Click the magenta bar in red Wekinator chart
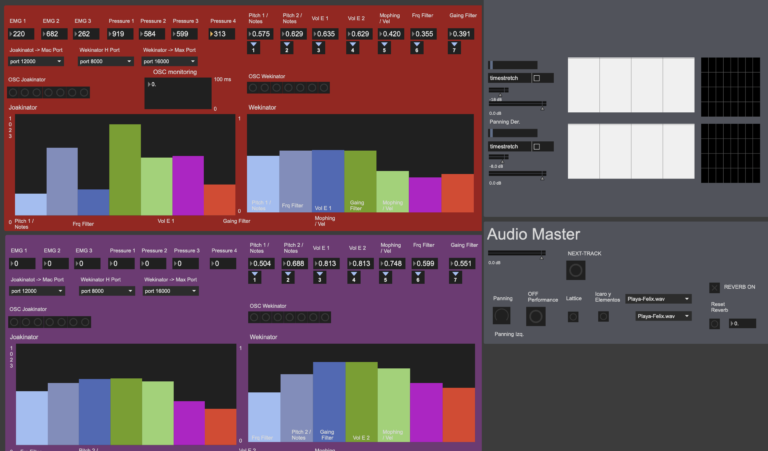 [x=425, y=195]
